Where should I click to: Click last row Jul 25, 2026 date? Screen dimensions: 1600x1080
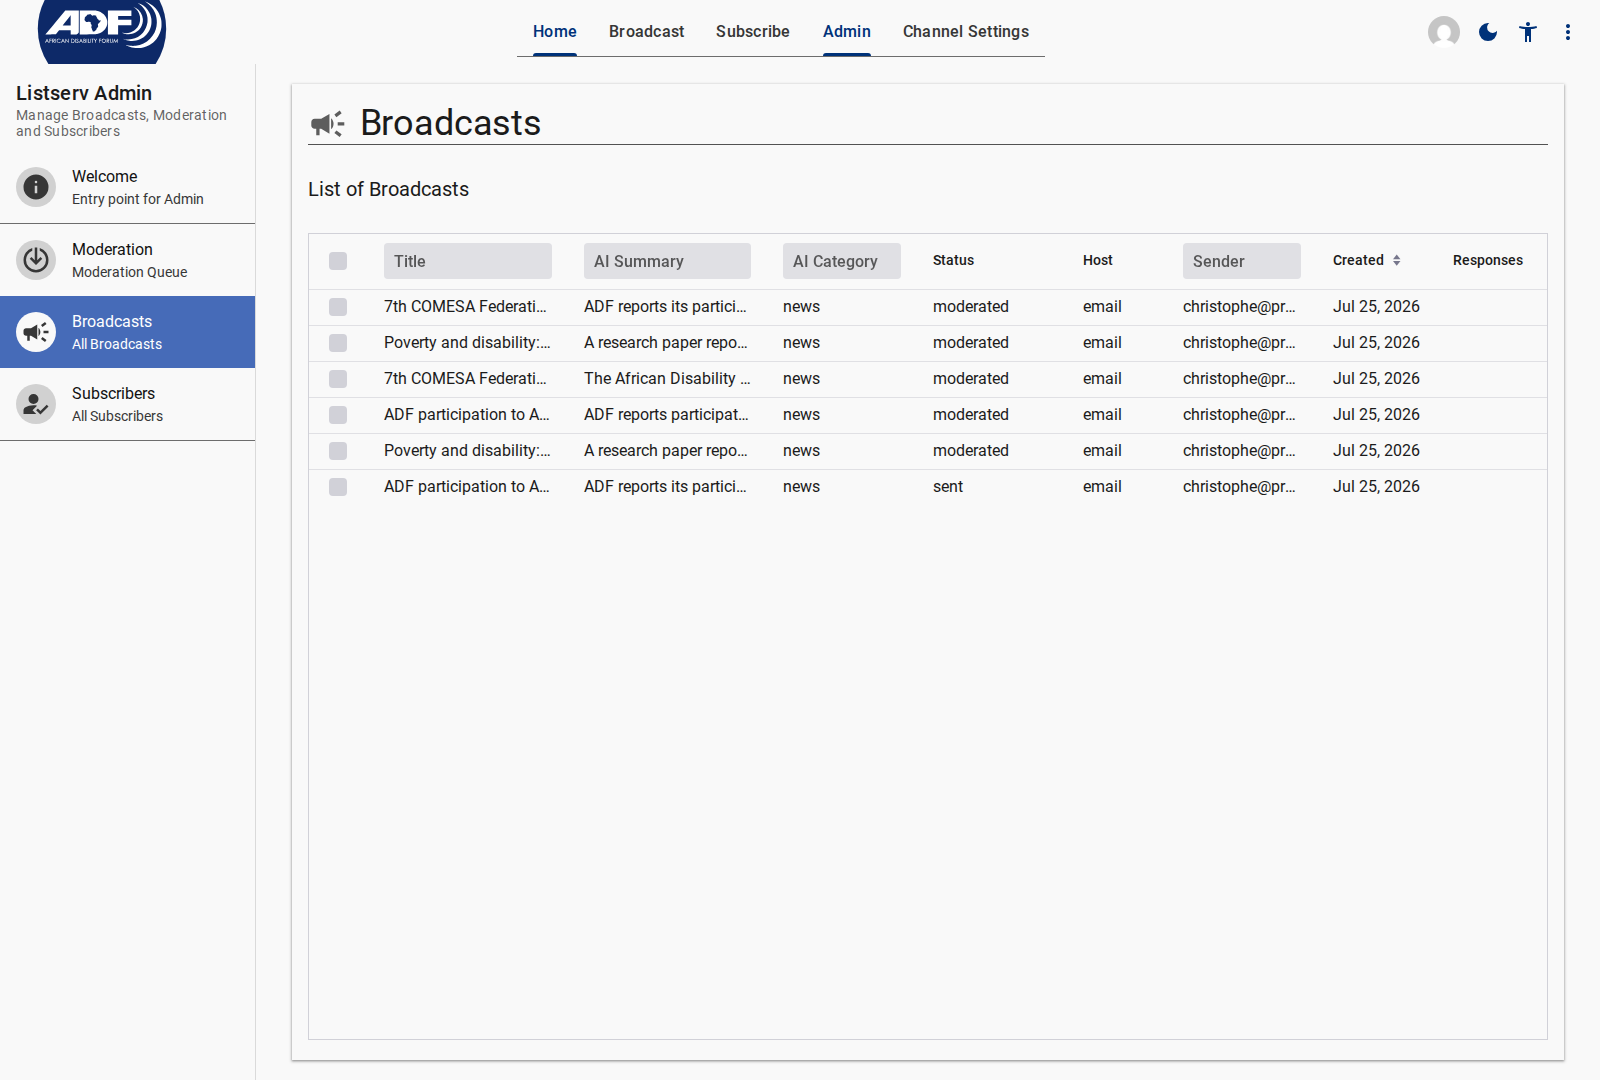point(1376,487)
